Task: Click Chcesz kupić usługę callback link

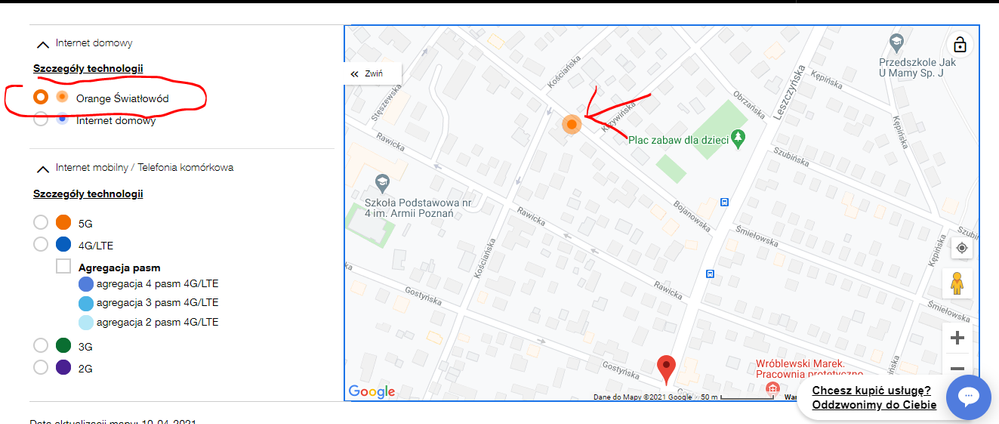Action: [x=874, y=397]
